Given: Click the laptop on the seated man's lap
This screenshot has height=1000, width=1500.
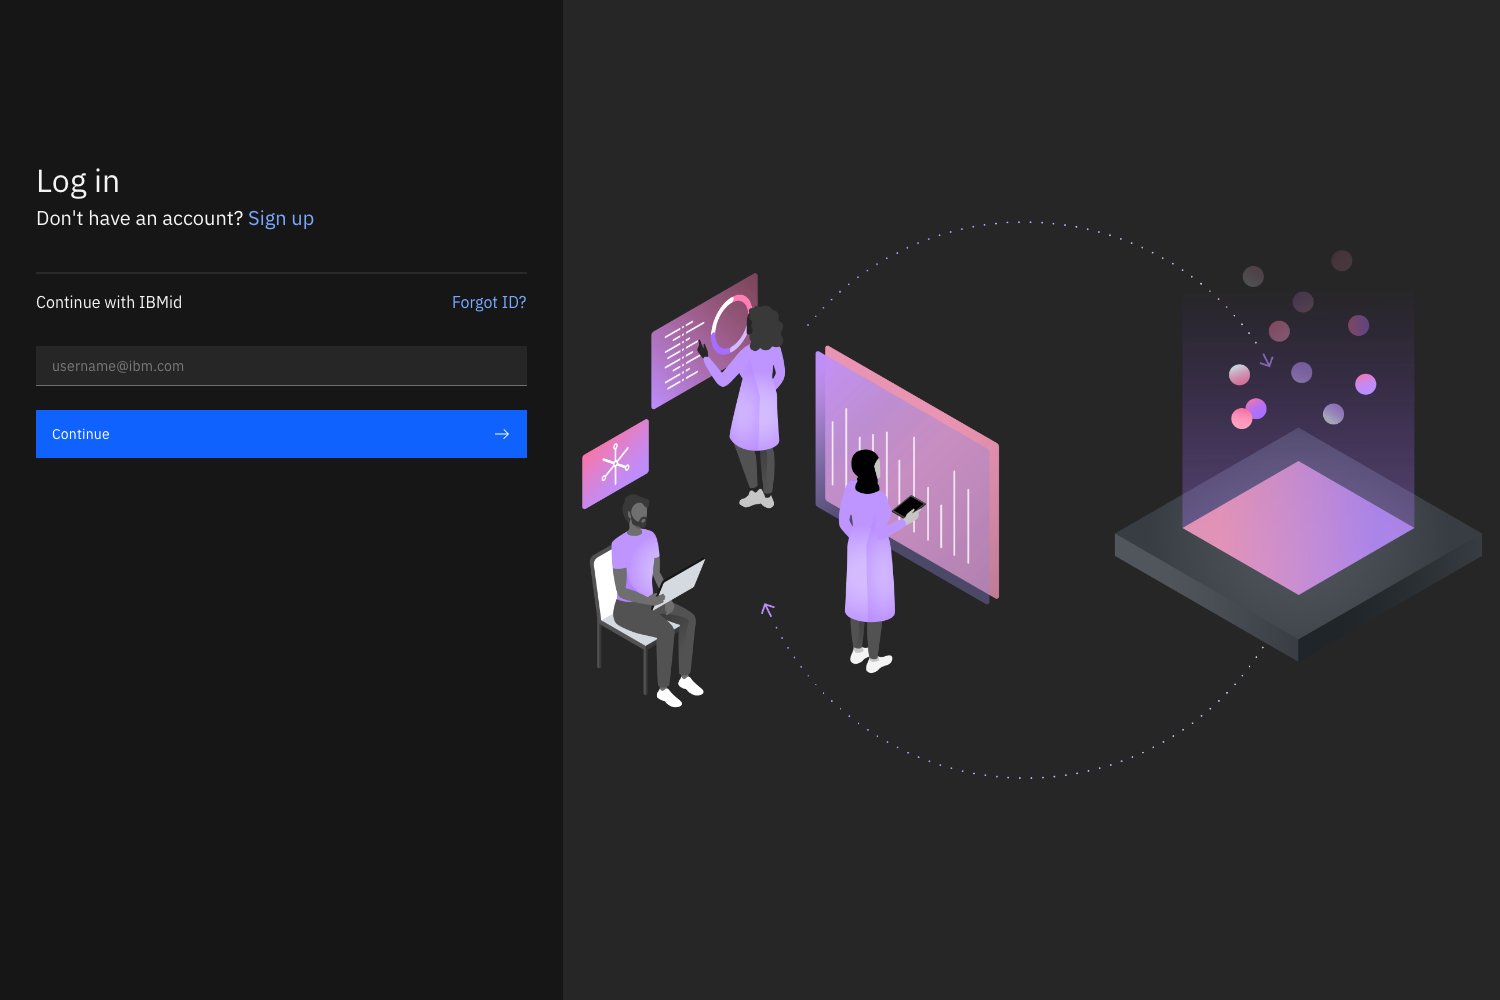Looking at the screenshot, I should 682,582.
